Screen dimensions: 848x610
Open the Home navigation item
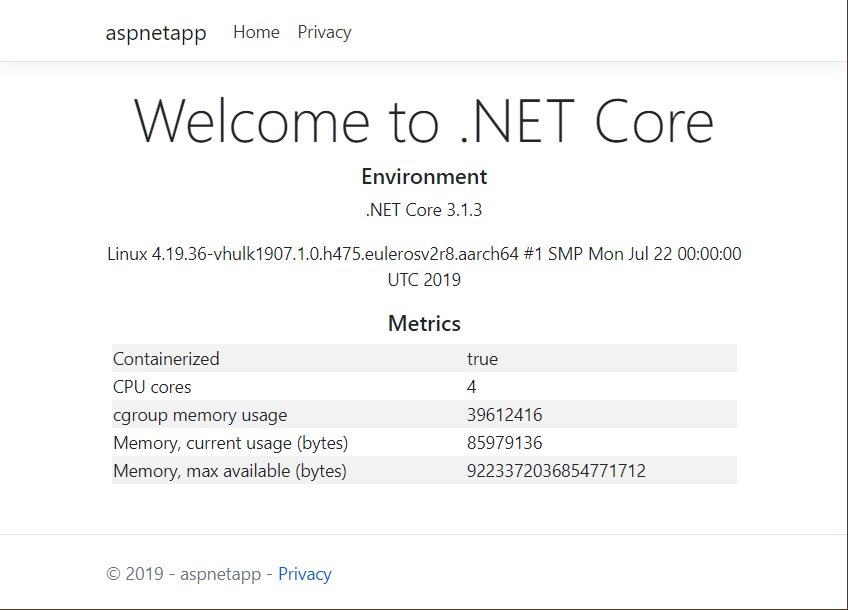coord(256,32)
